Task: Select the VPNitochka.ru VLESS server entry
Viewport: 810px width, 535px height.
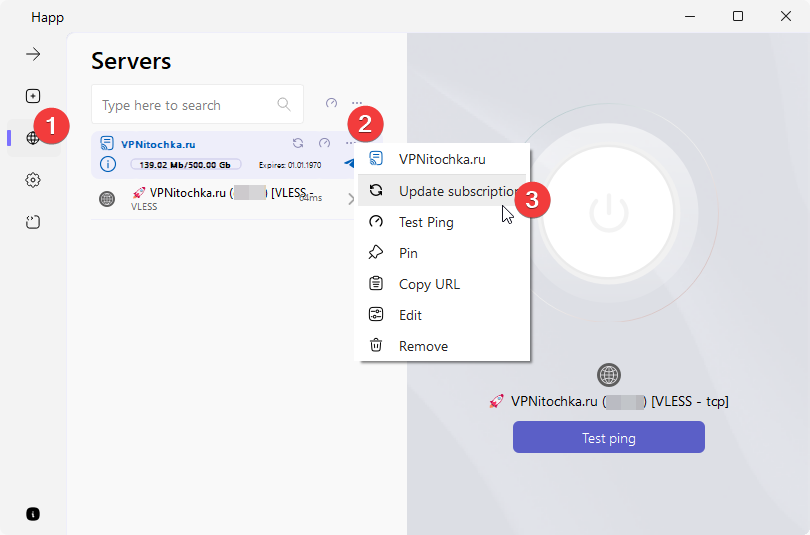Action: tap(225, 199)
